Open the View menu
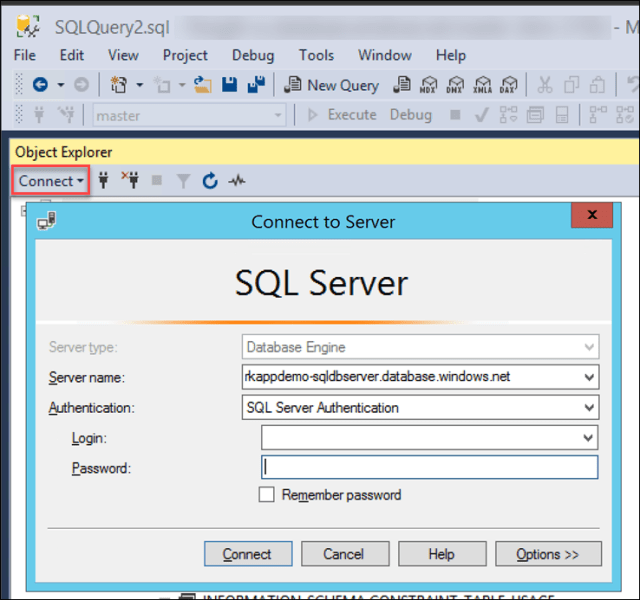640x600 pixels. tap(123, 55)
